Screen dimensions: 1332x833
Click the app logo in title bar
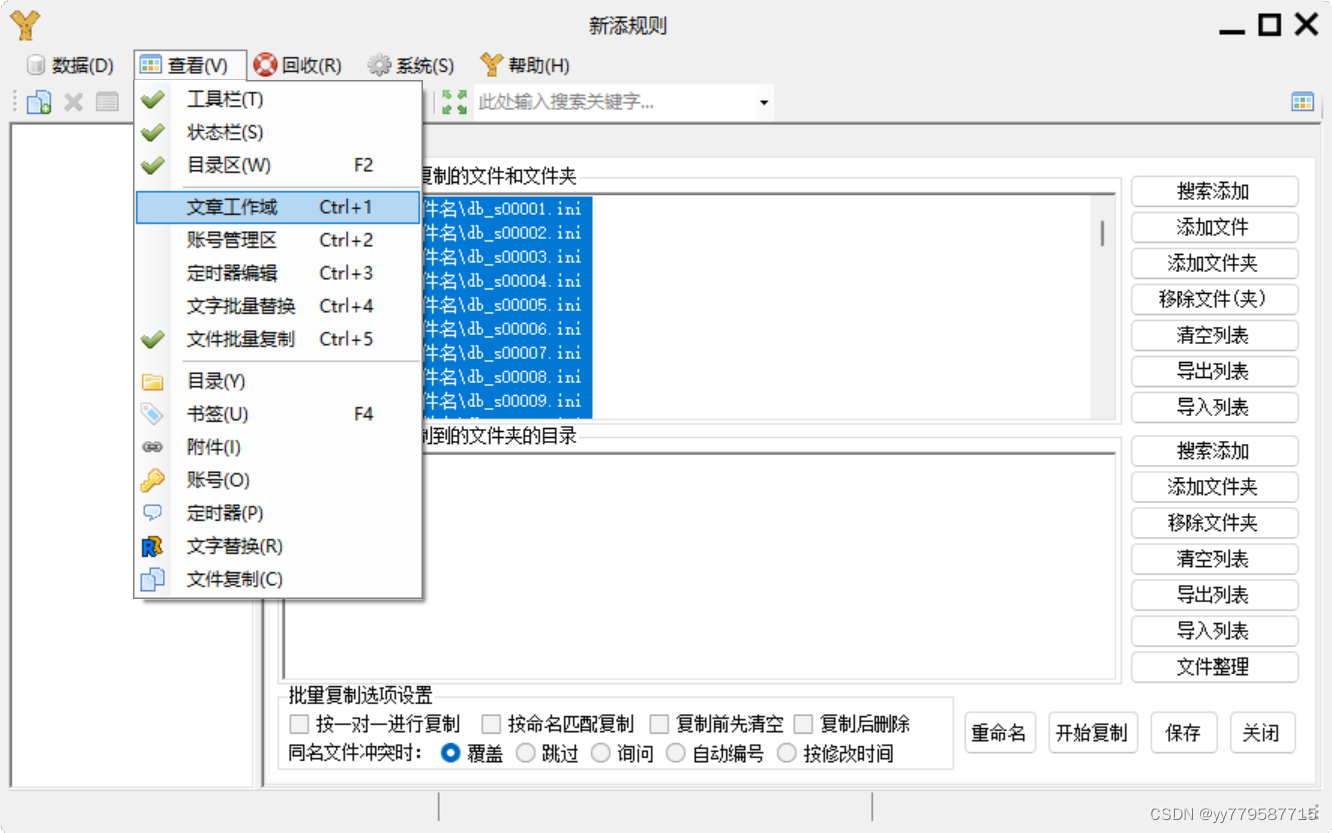[25, 25]
